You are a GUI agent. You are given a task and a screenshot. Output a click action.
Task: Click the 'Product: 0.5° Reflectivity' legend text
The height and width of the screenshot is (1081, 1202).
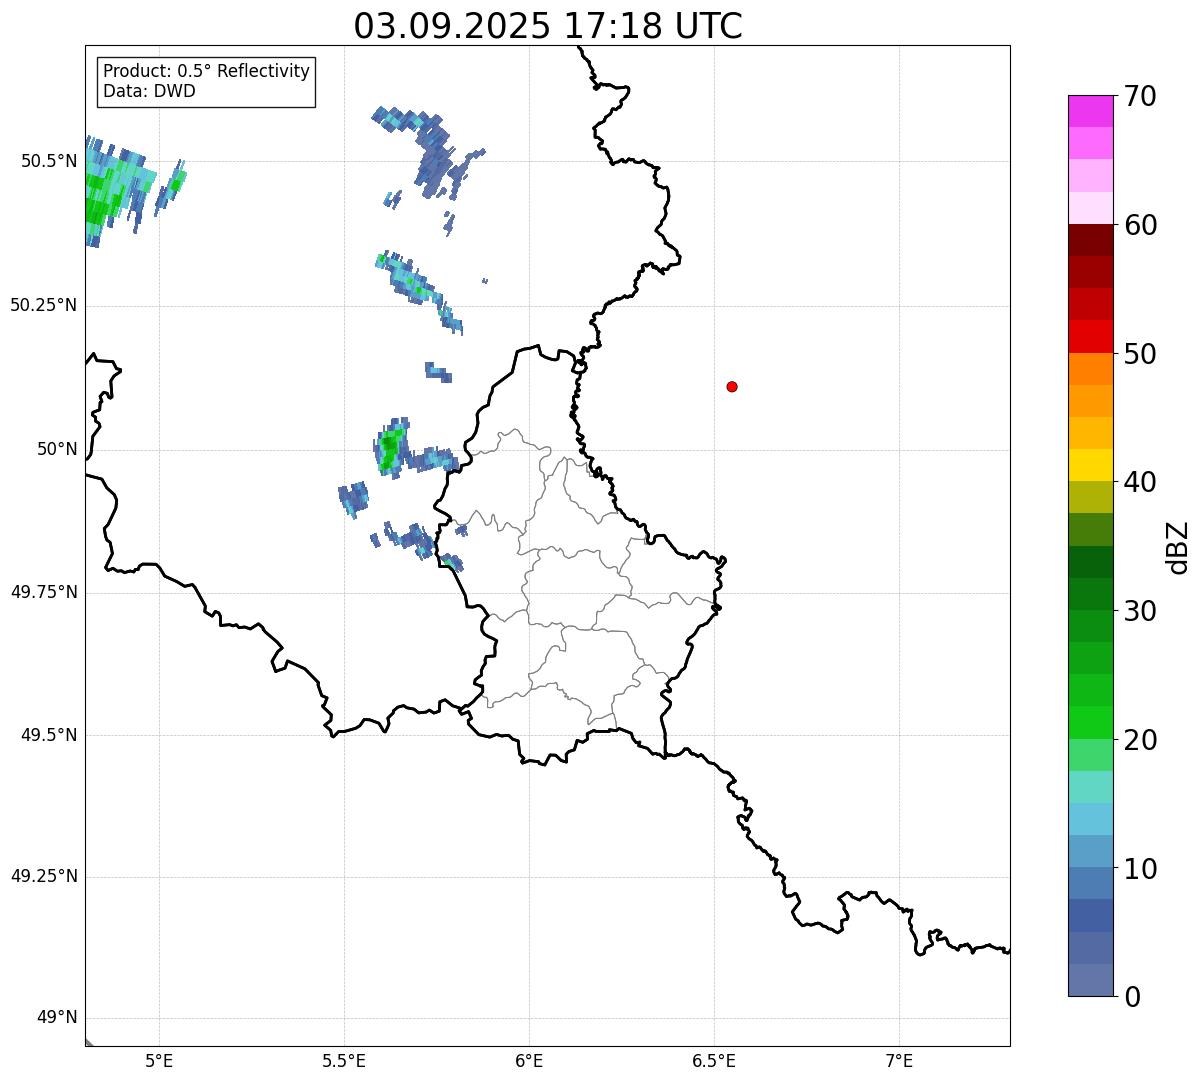pyautogui.click(x=206, y=72)
